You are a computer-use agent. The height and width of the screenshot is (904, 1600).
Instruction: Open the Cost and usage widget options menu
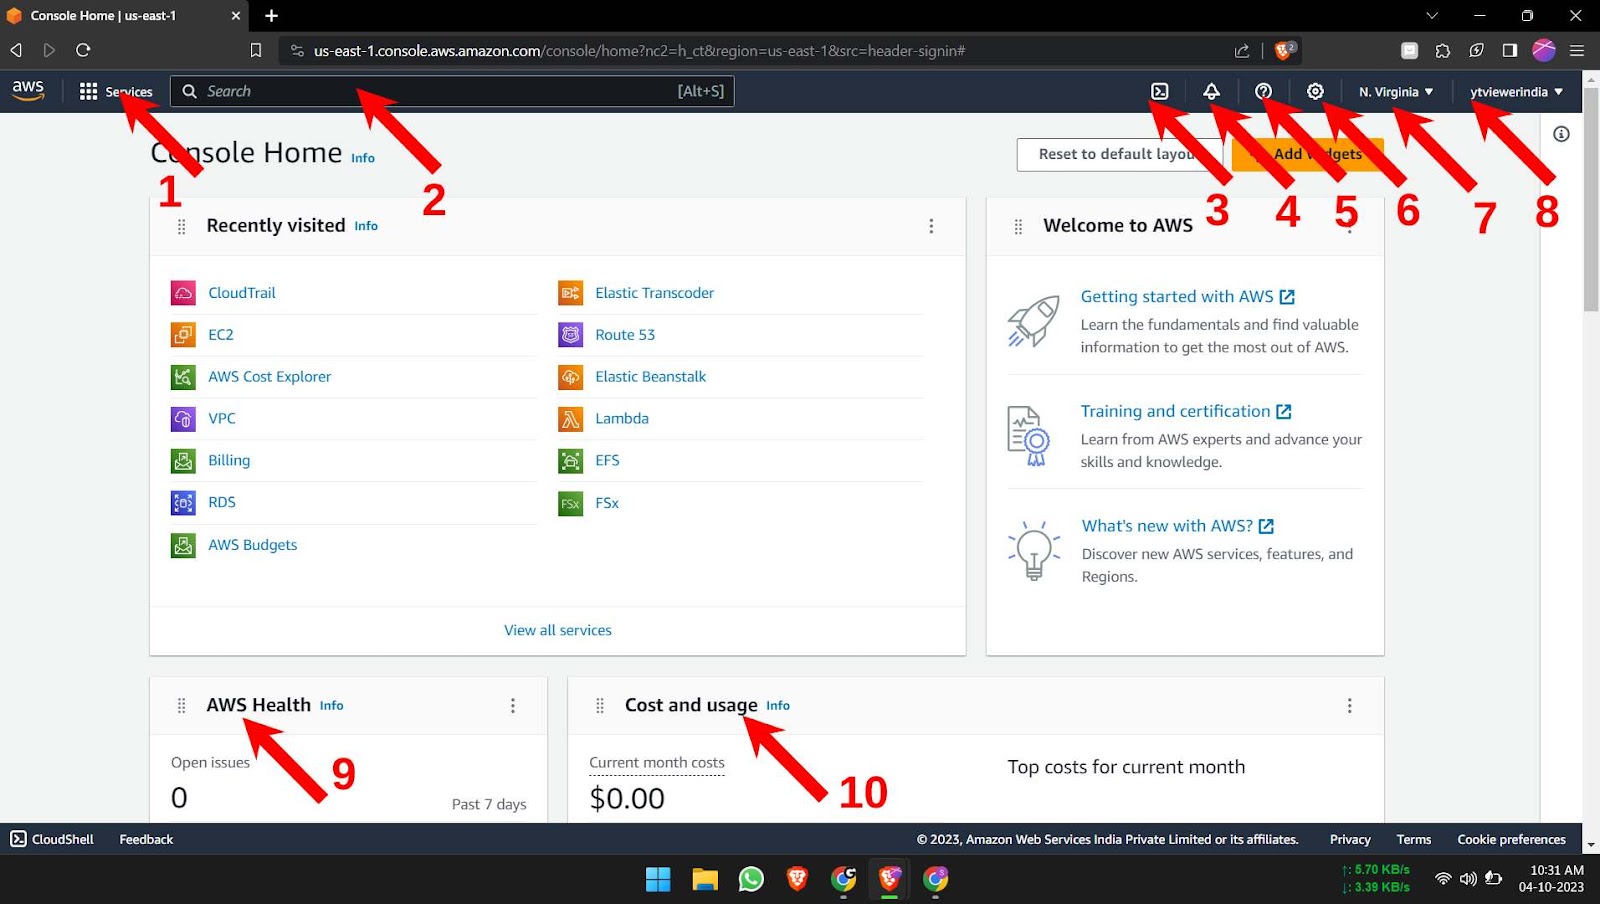click(1349, 706)
